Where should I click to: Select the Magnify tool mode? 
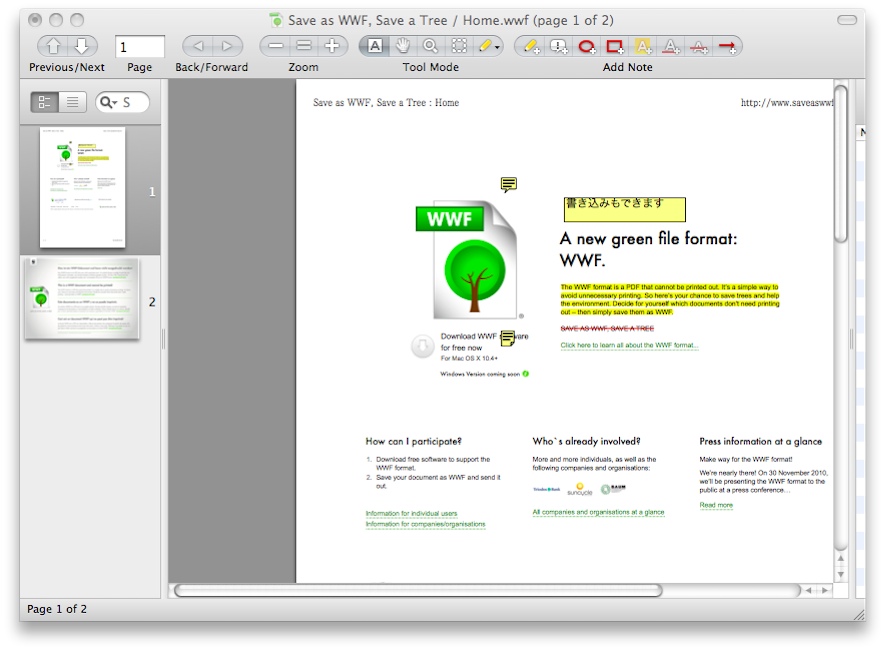(431, 46)
